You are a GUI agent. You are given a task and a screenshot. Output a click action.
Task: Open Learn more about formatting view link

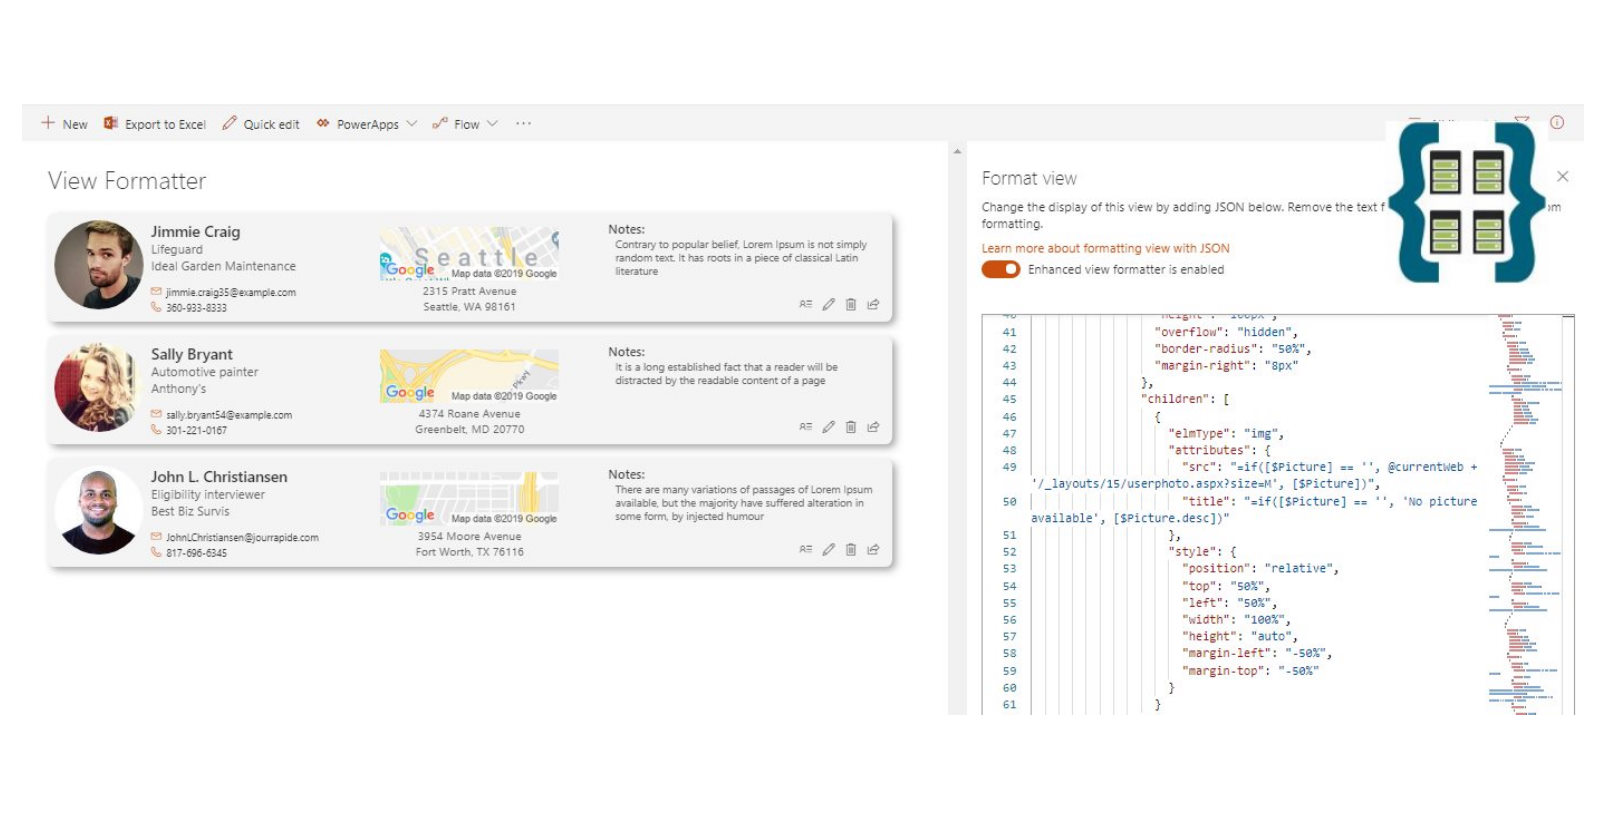(1105, 248)
